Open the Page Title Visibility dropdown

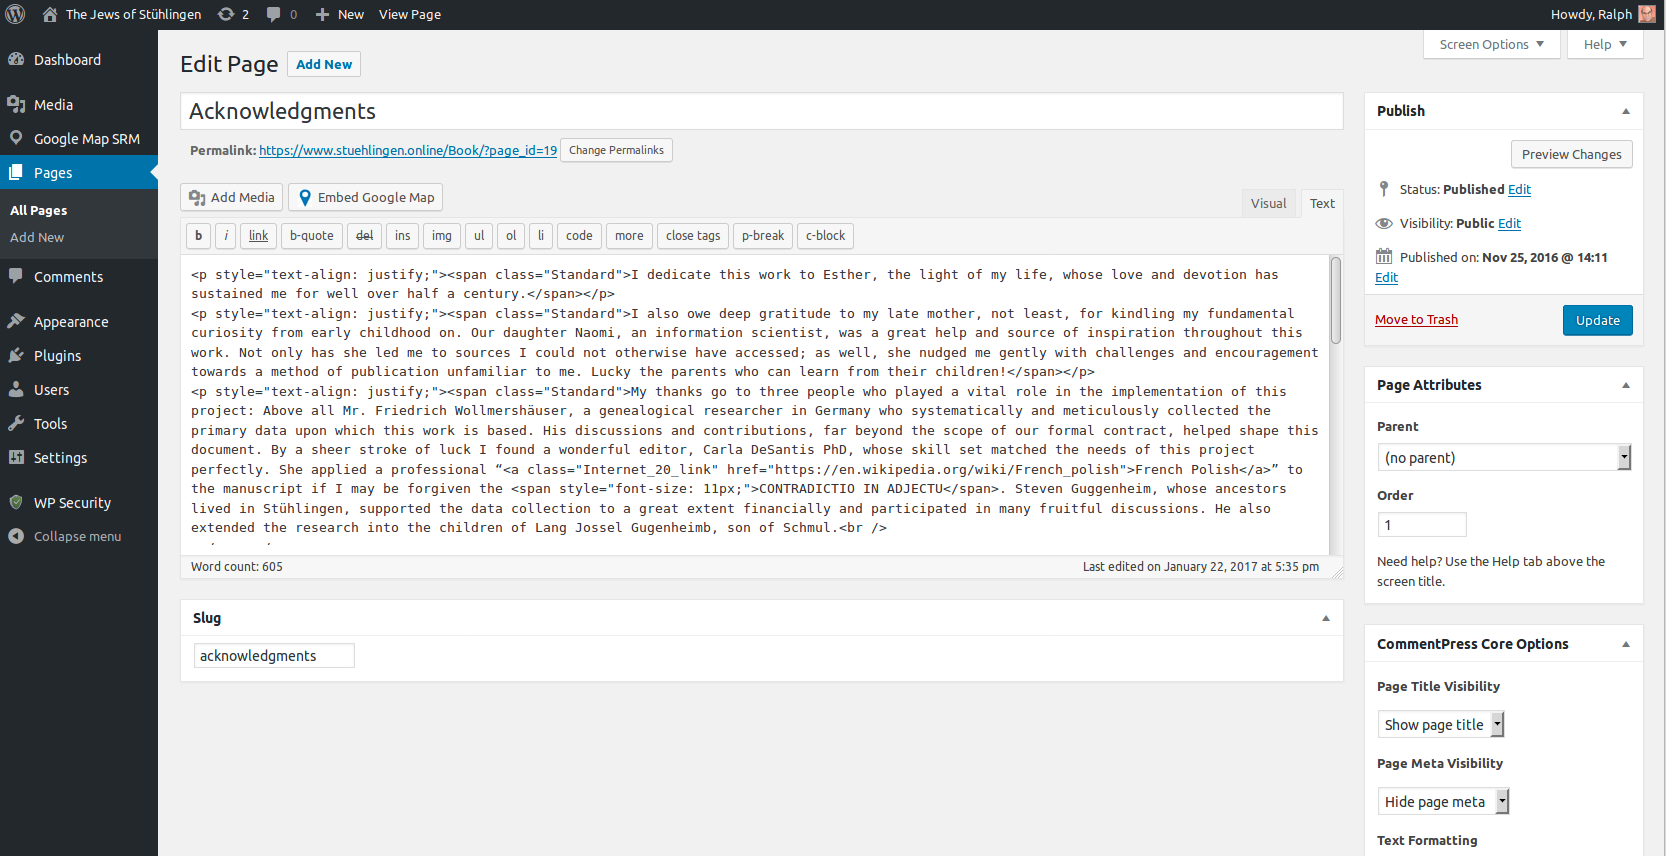(1440, 725)
